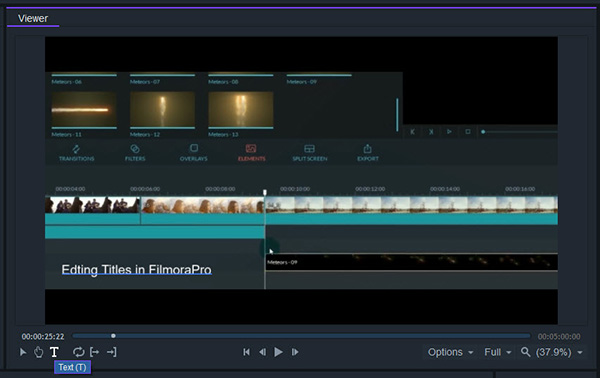Click the Meteors-07 label
The image size is (600, 378).
[145, 81]
